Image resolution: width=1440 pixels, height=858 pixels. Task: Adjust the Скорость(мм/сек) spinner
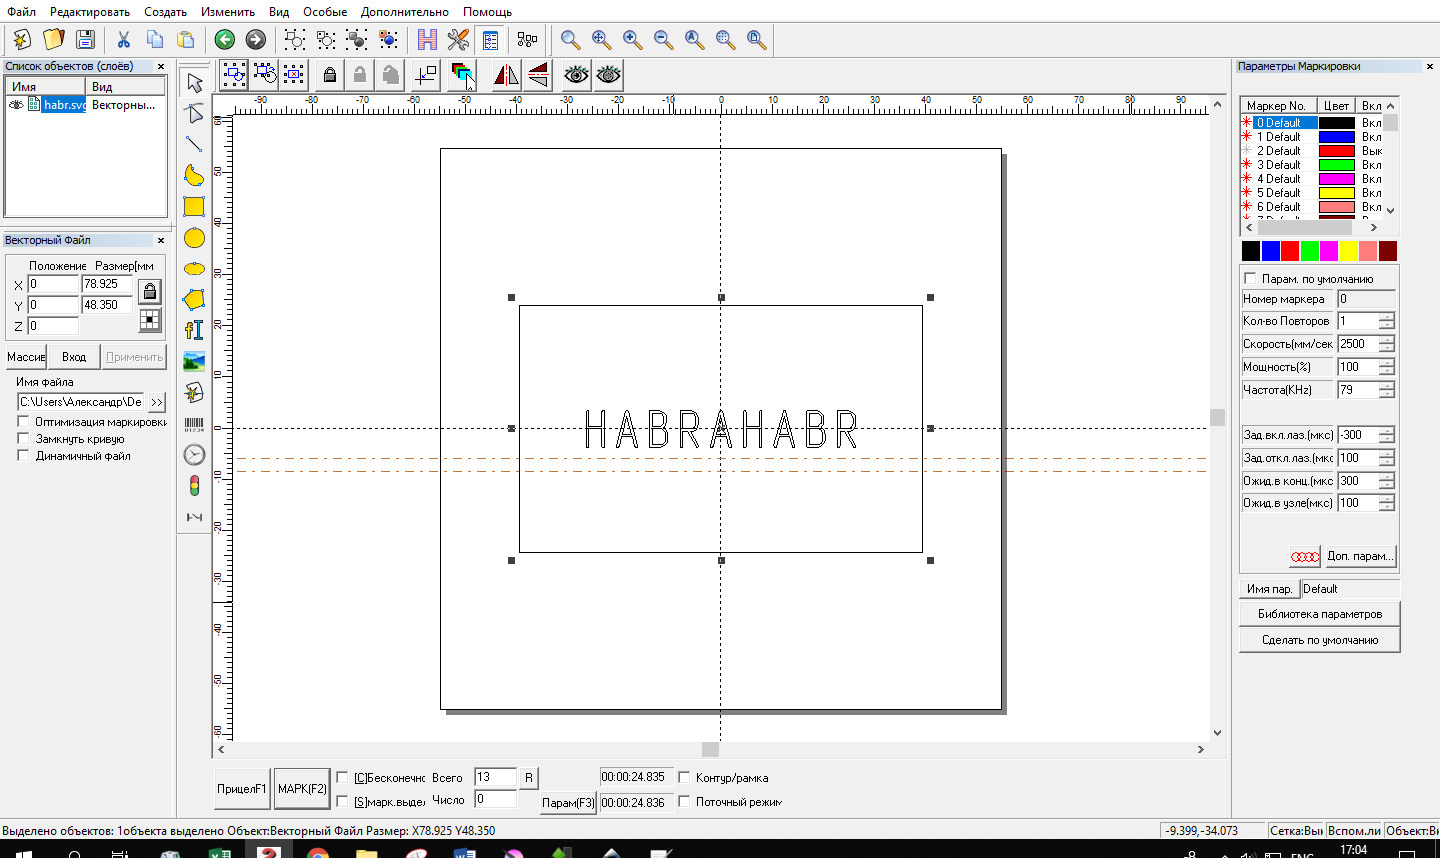(x=1387, y=344)
